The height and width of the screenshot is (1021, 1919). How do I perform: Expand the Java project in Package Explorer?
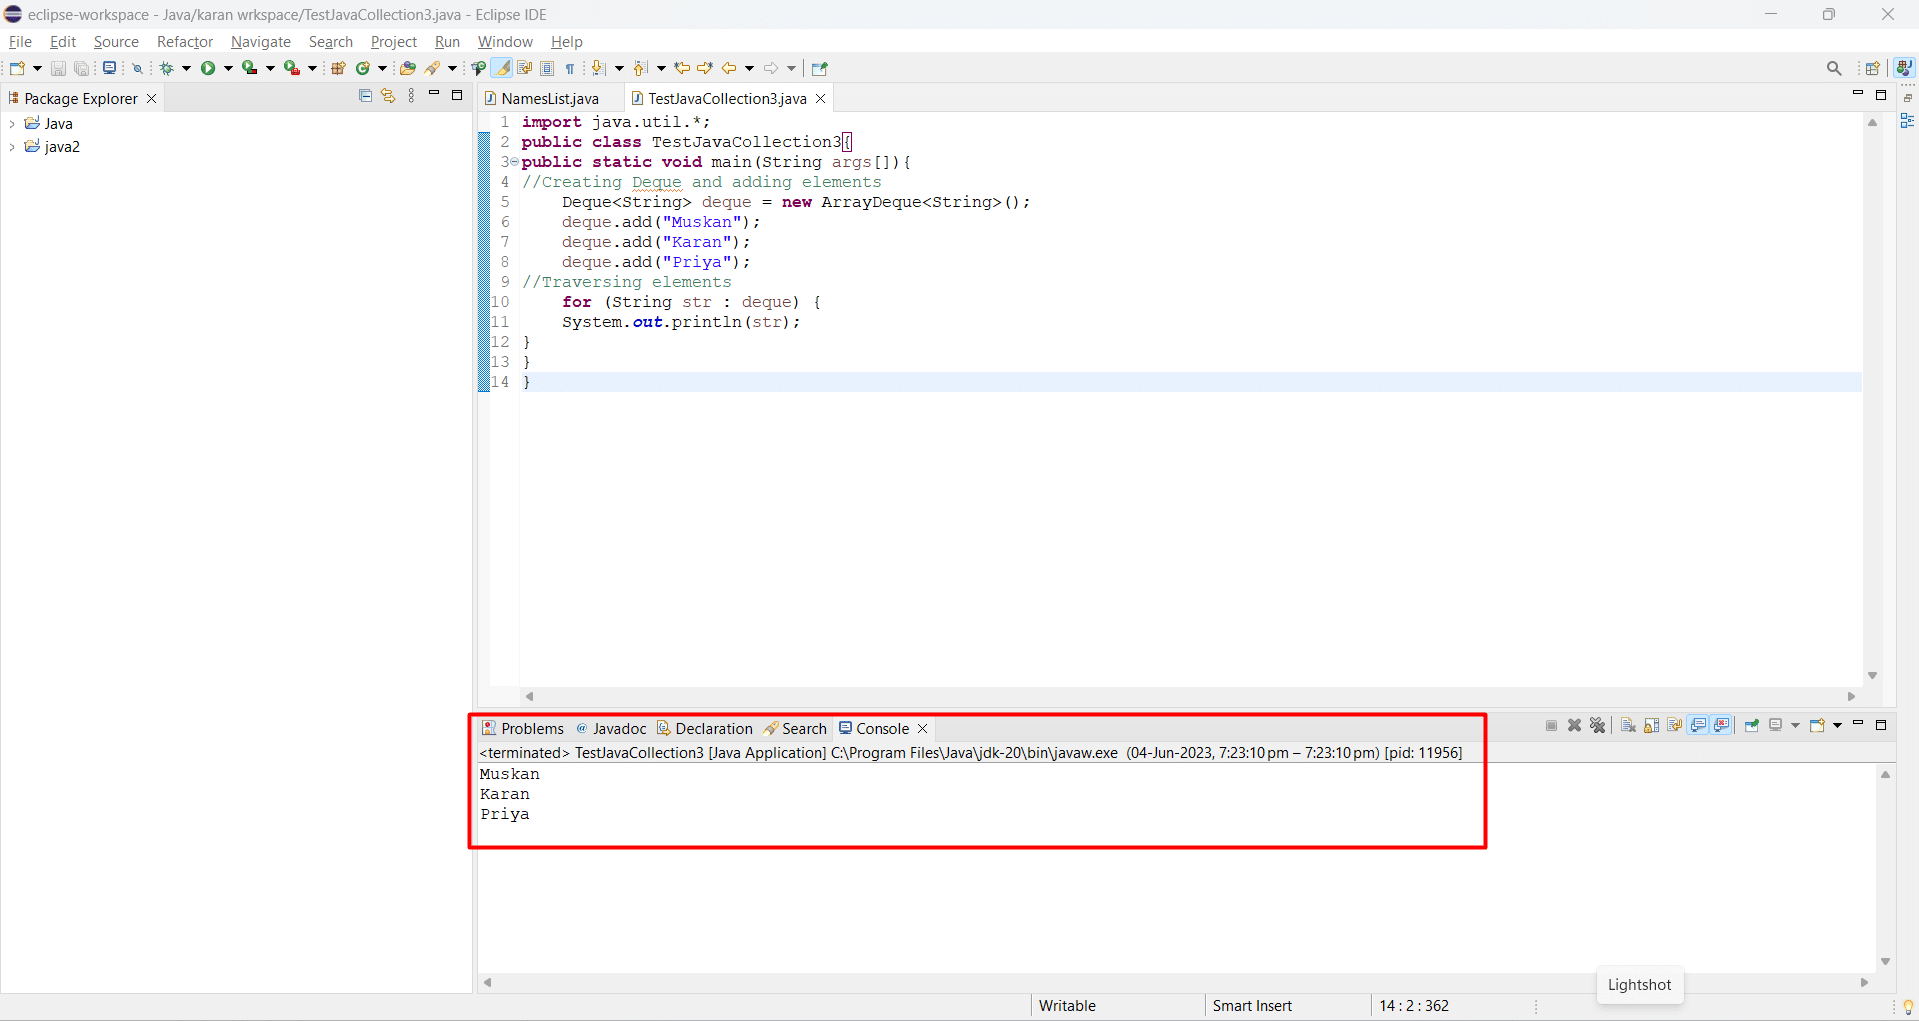click(12, 124)
